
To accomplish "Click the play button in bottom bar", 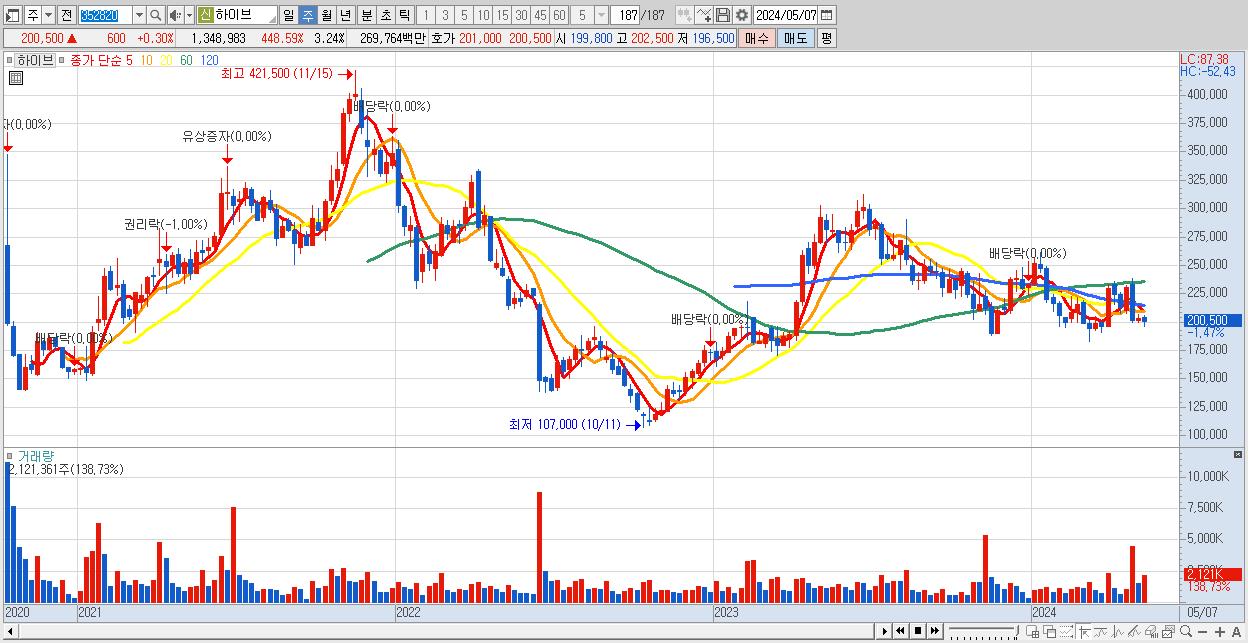I will click(x=885, y=631).
